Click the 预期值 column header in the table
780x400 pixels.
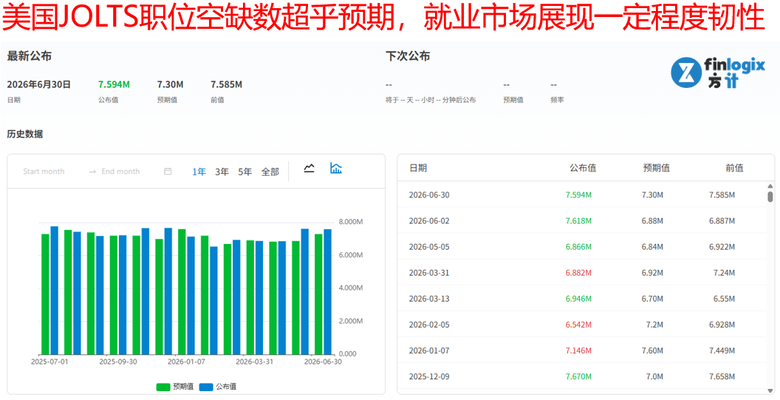pos(656,168)
